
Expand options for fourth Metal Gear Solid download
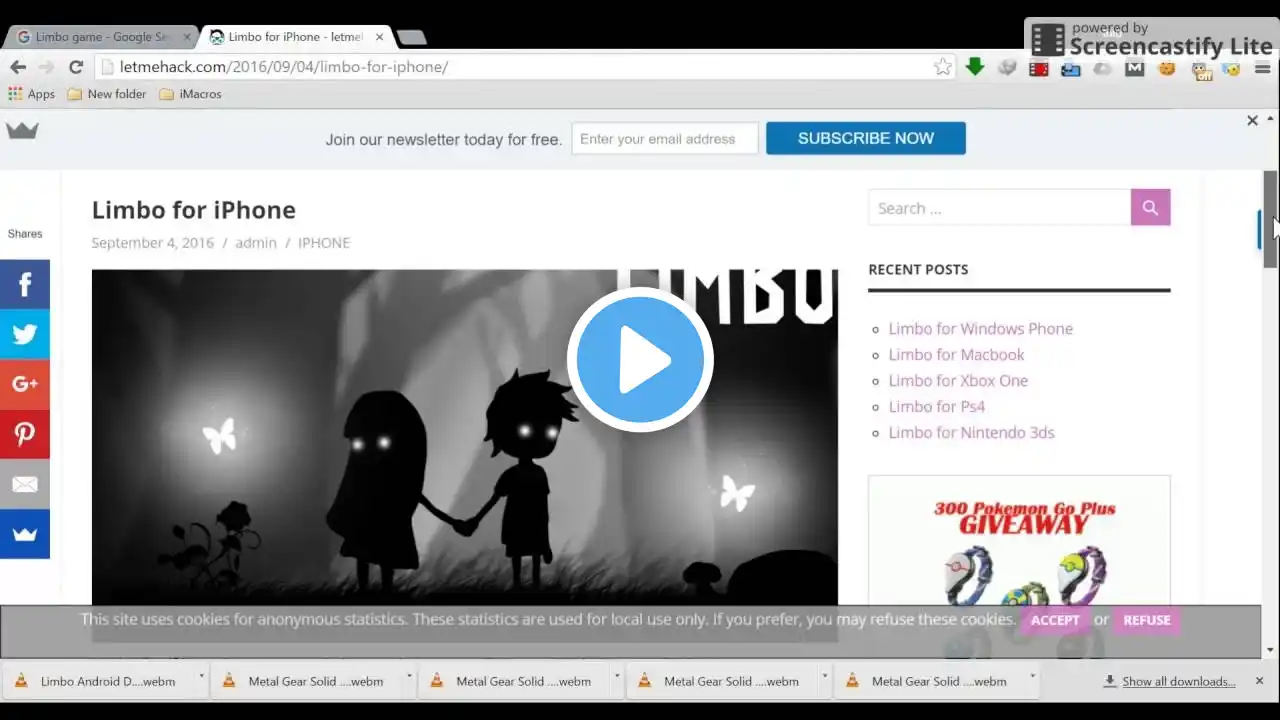click(x=1033, y=677)
